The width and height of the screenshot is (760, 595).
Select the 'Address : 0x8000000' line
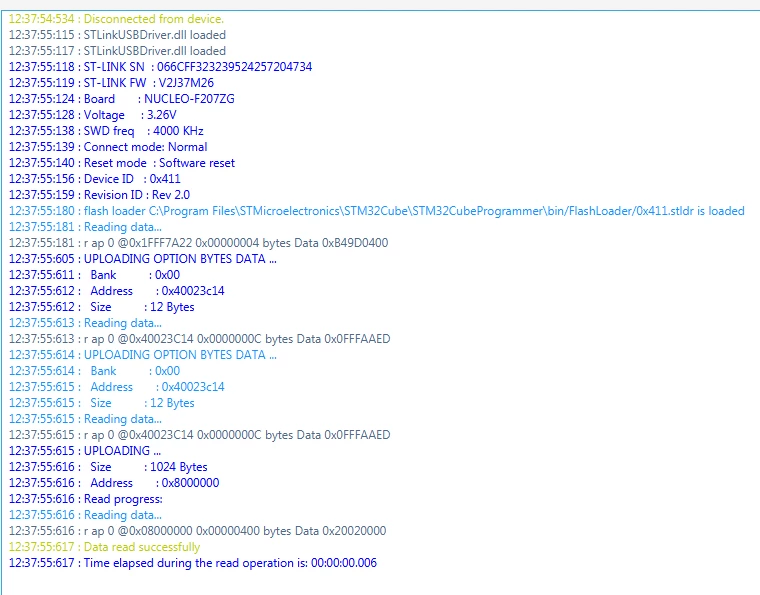coord(114,483)
